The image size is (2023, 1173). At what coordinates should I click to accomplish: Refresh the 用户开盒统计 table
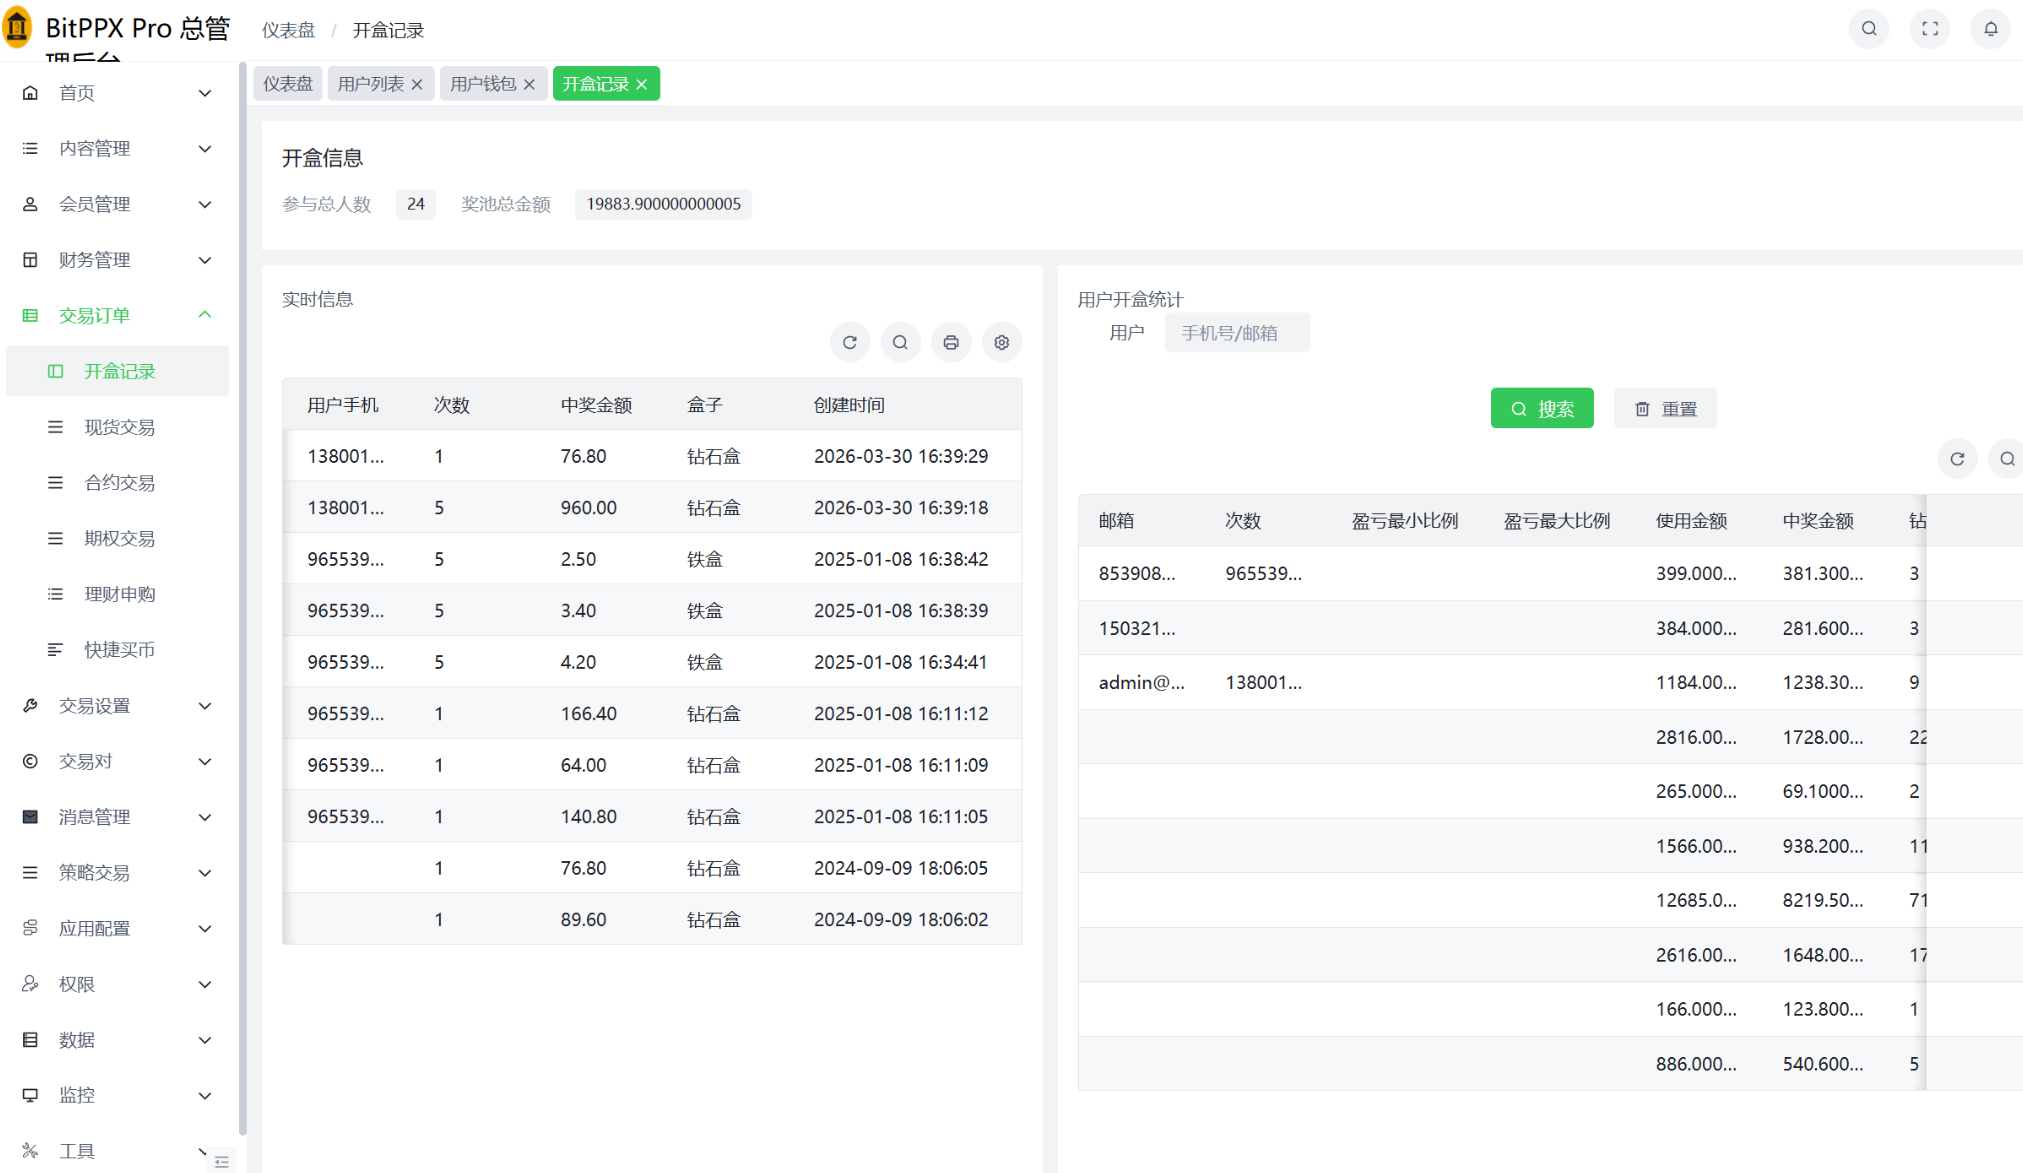[1957, 459]
